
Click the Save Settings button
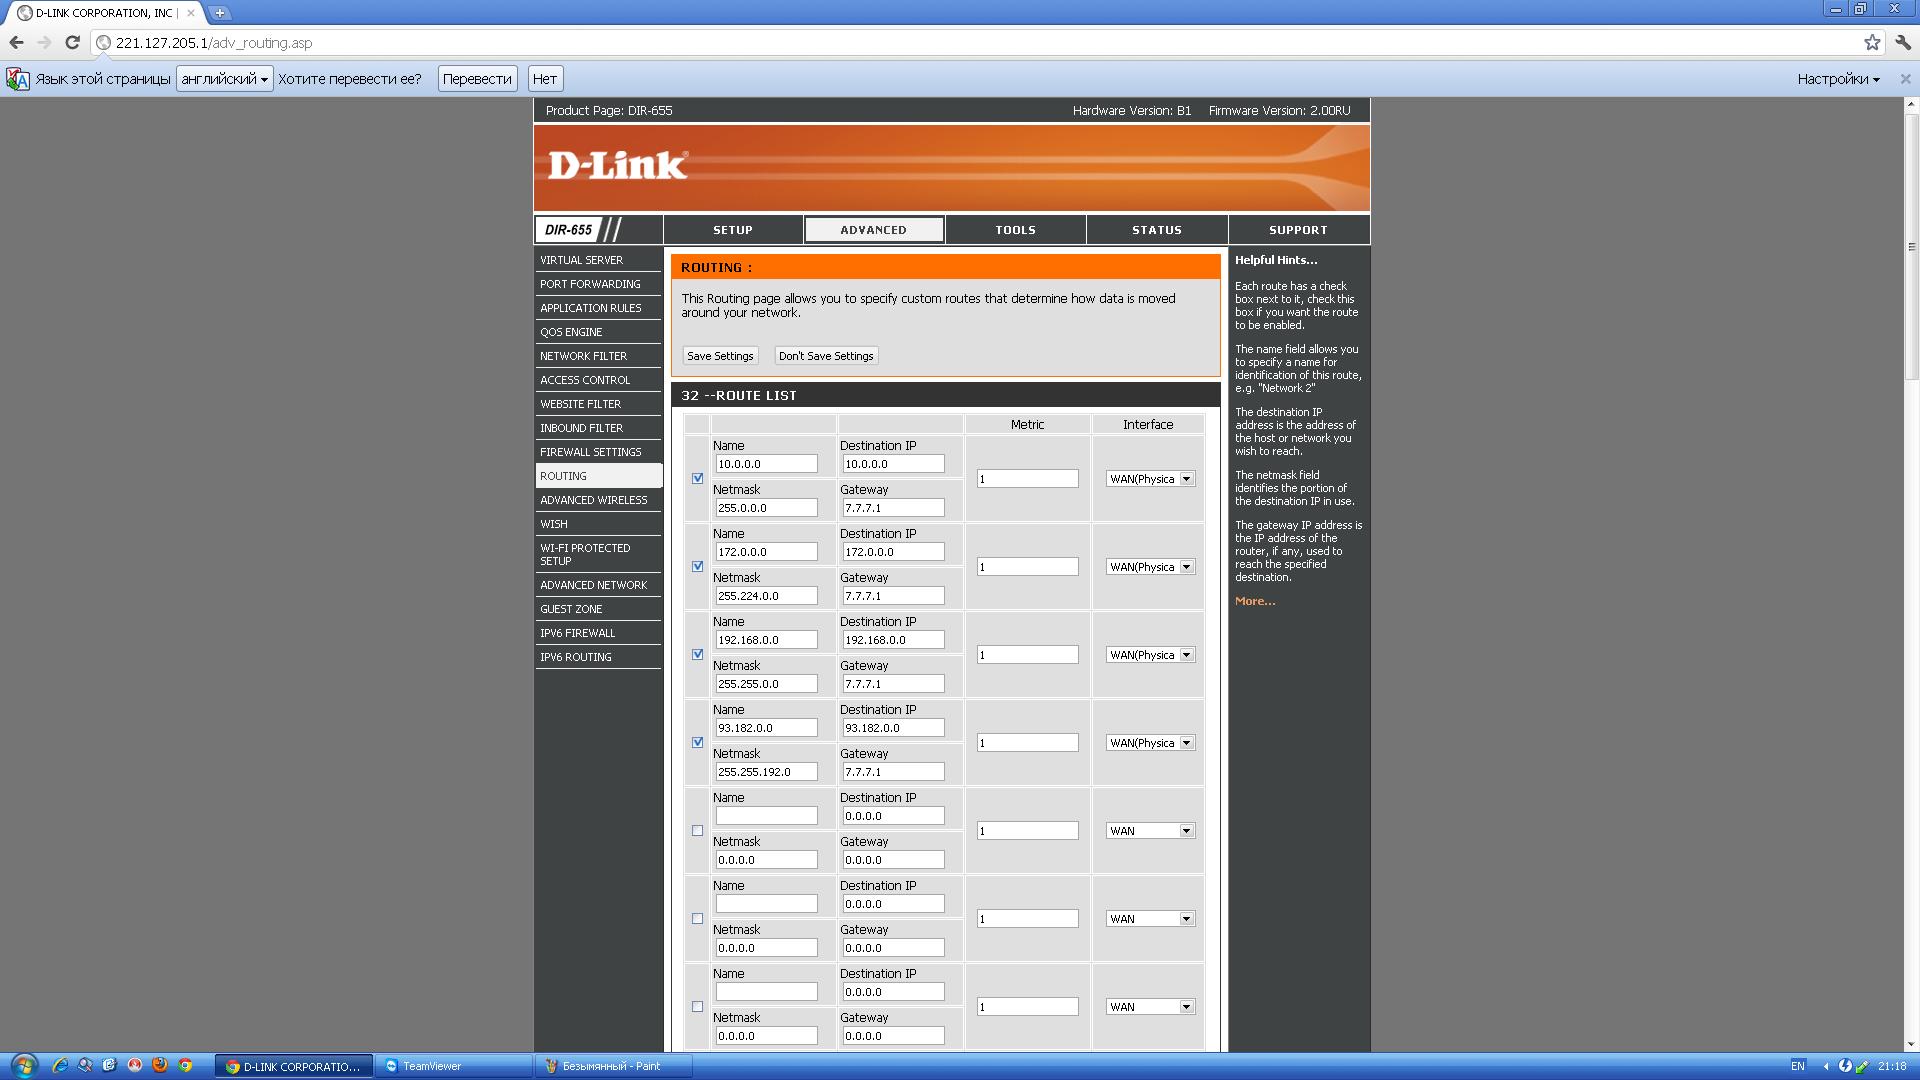[720, 356]
